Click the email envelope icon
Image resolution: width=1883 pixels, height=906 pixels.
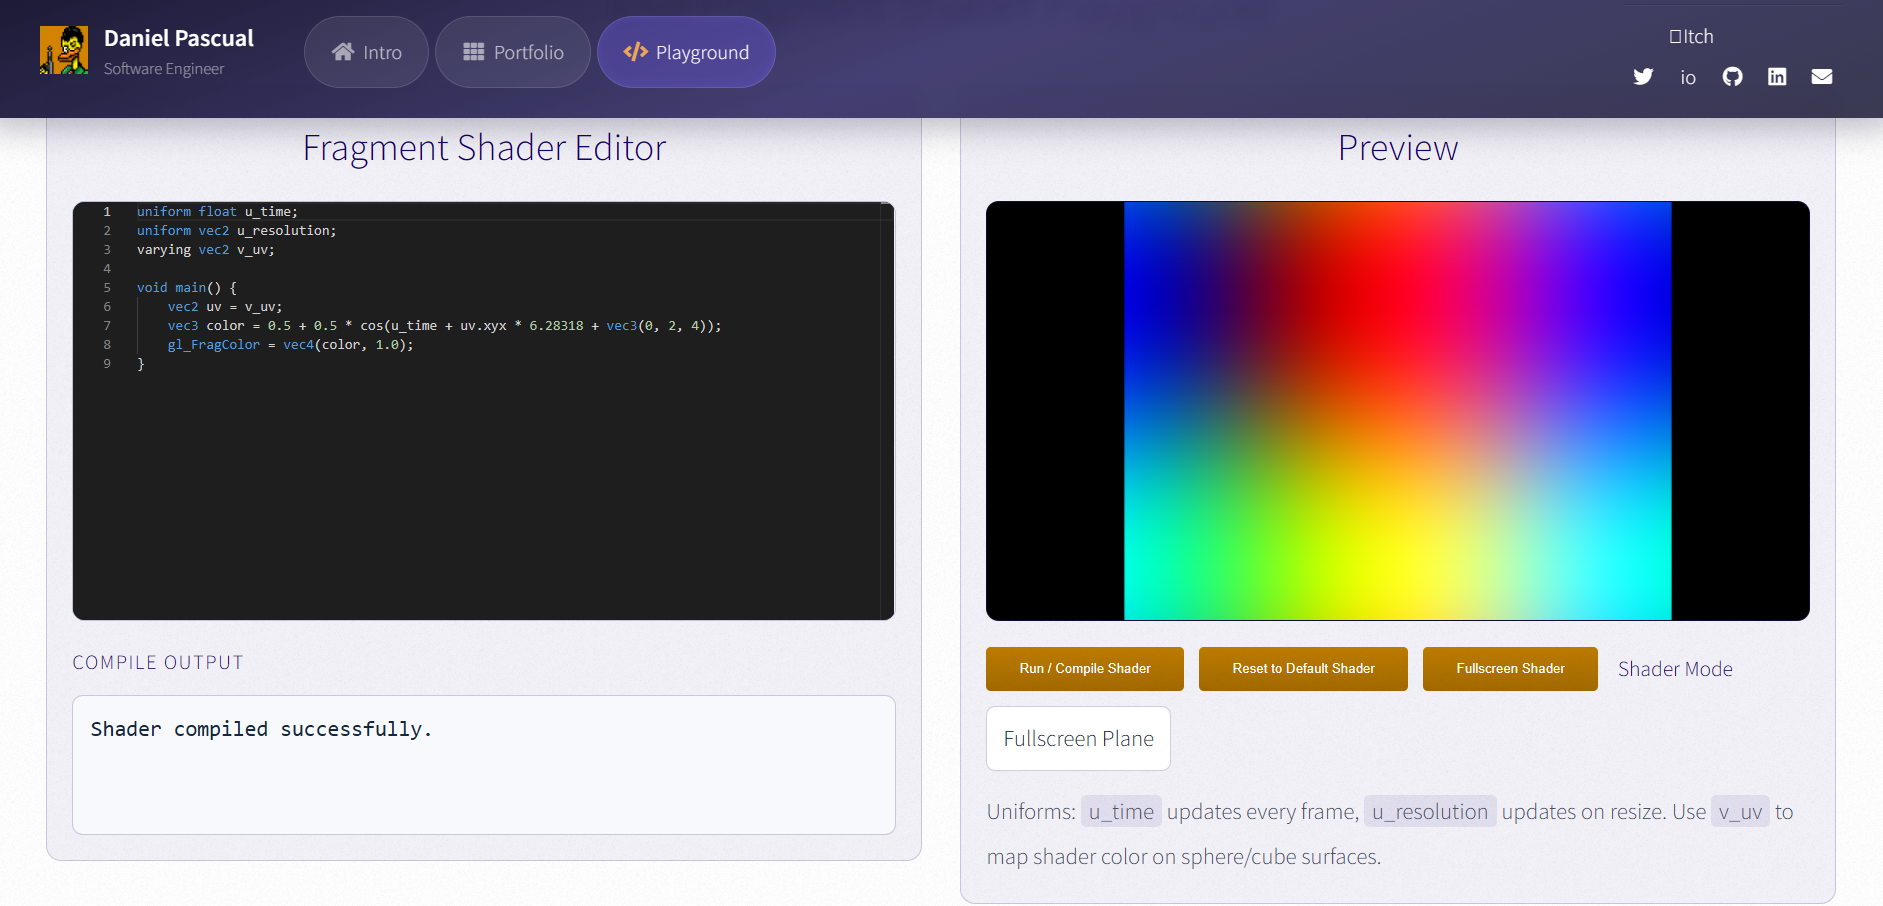[1822, 76]
